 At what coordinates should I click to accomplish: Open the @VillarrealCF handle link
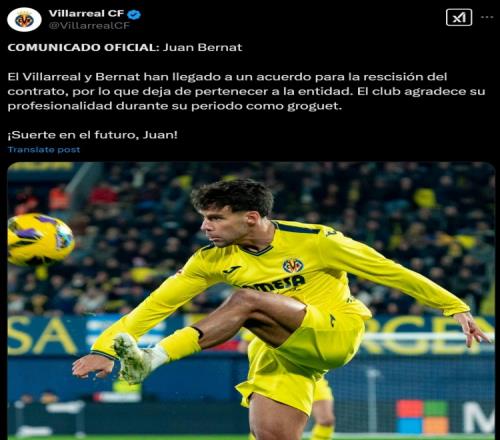pos(89,26)
